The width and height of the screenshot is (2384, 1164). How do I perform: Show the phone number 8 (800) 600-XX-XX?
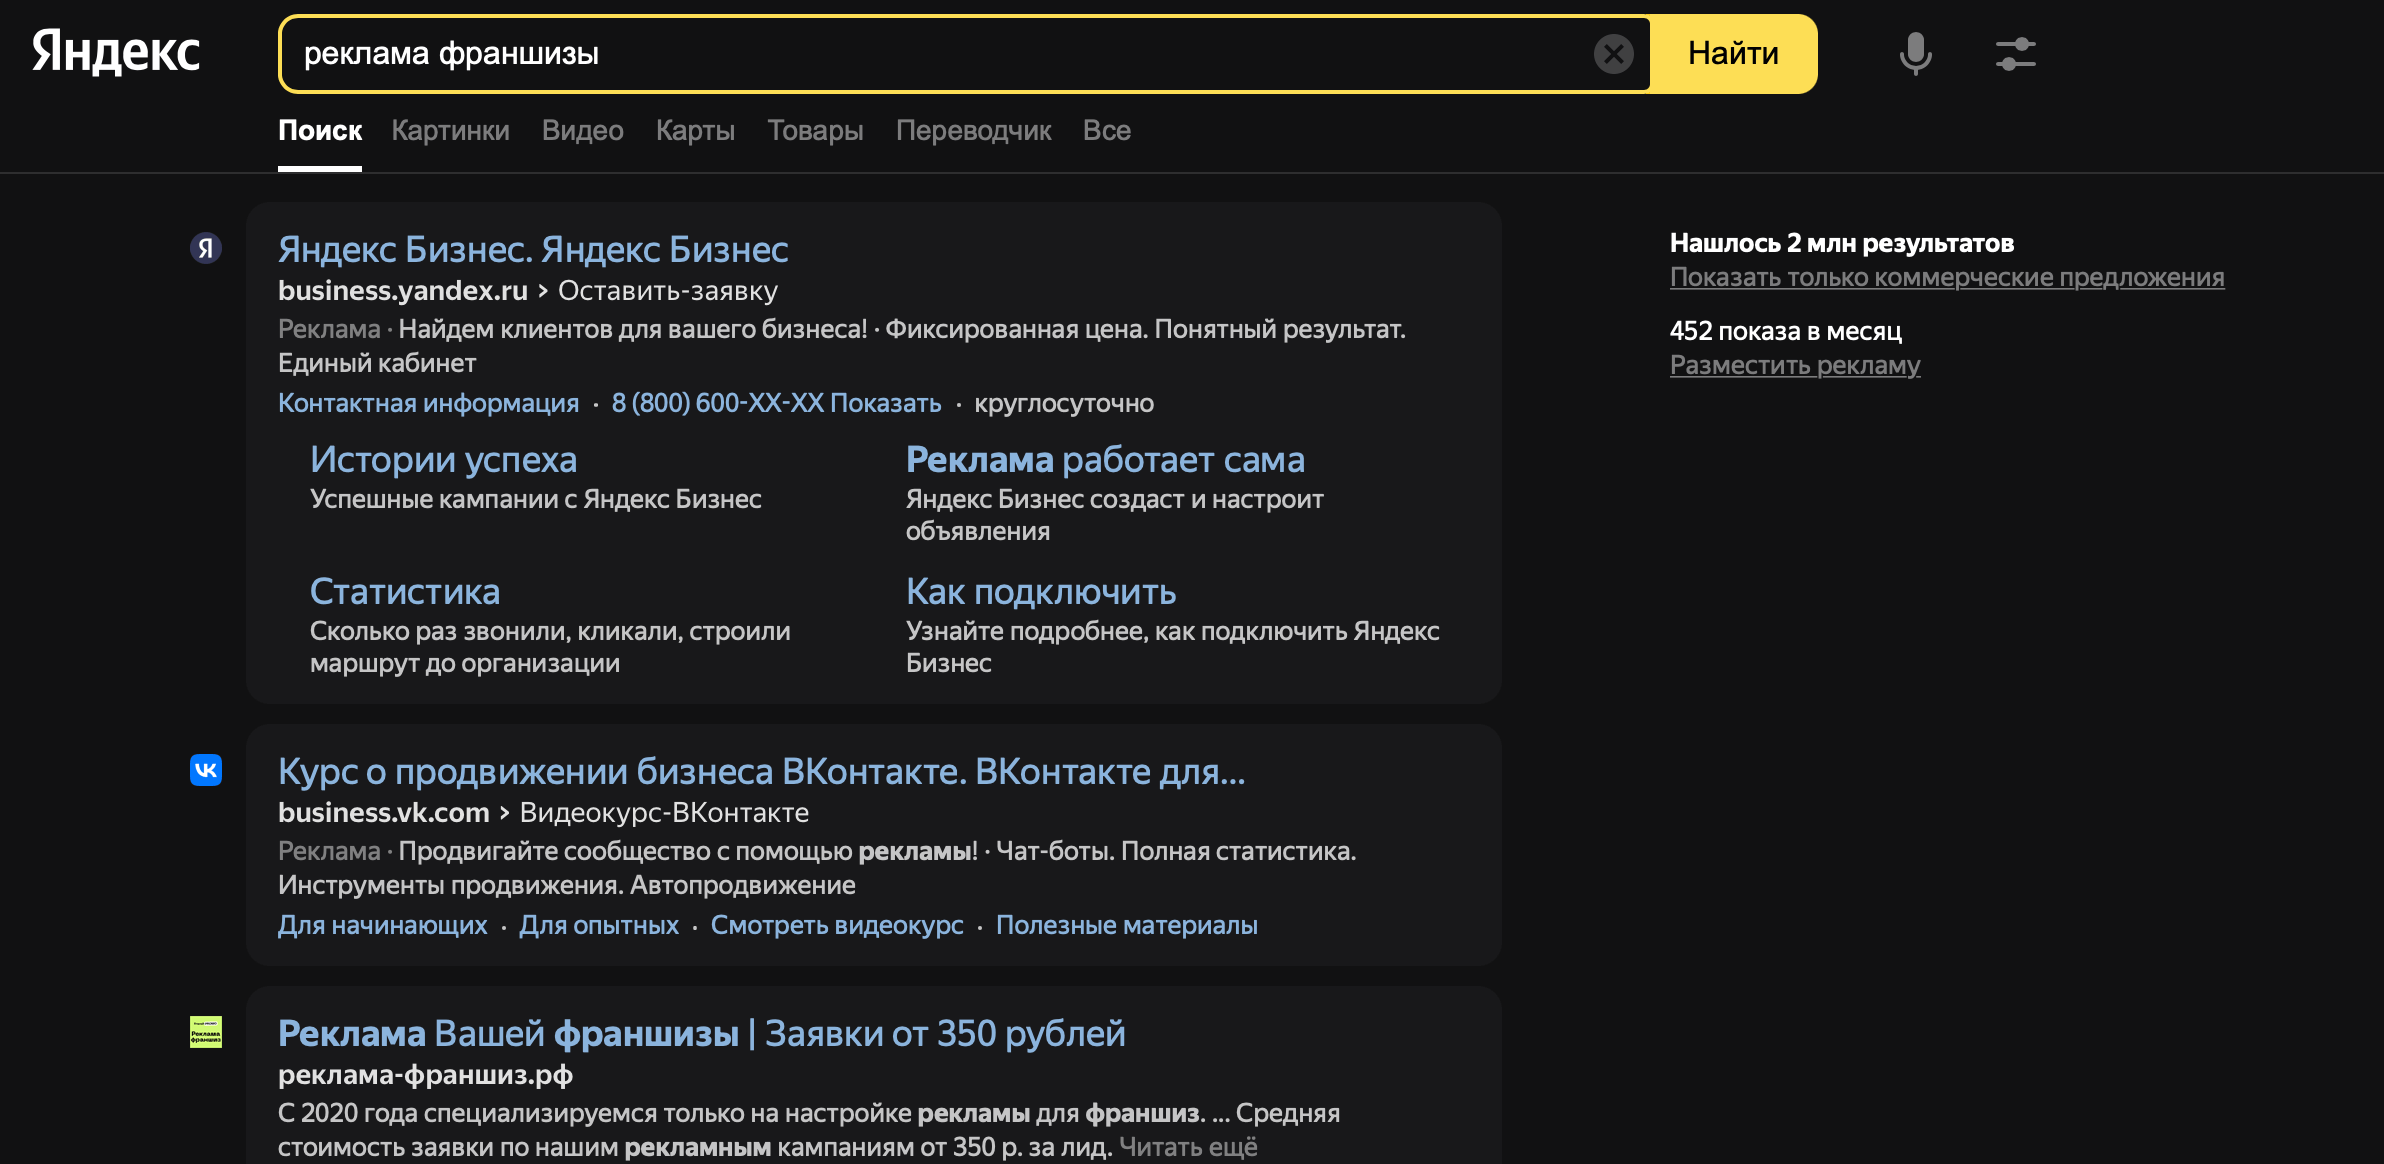(x=776, y=403)
